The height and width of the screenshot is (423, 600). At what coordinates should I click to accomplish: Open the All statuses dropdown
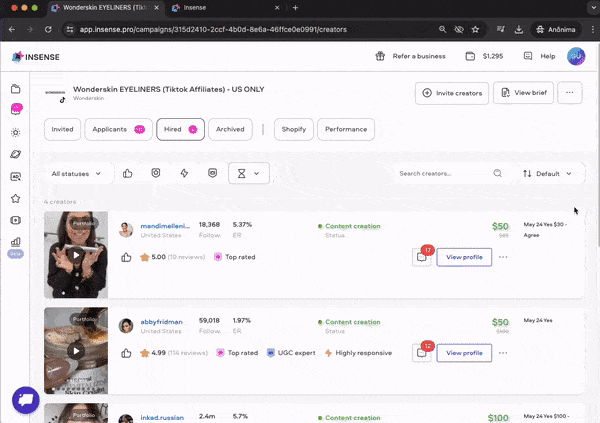76,174
